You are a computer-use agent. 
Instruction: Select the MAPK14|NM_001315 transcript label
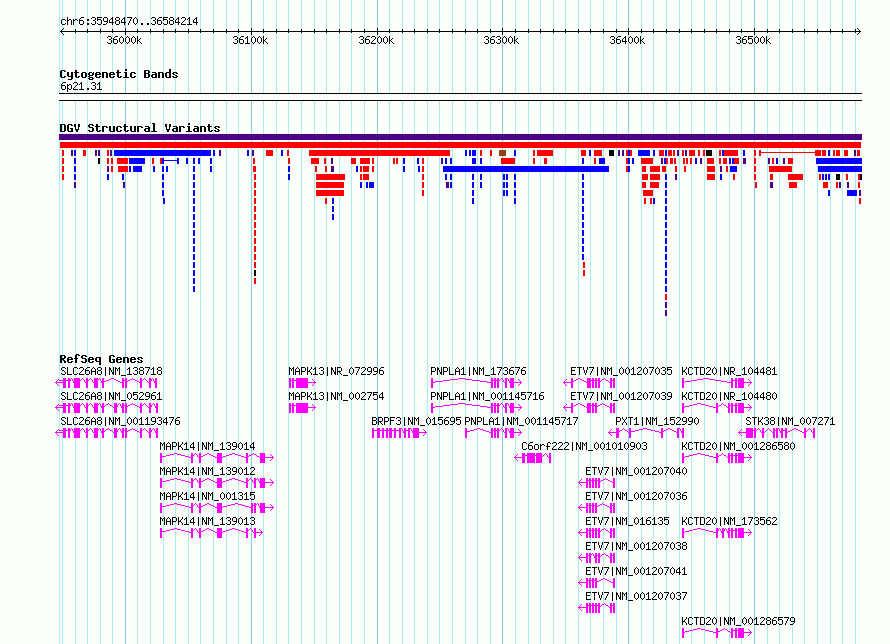pos(207,496)
